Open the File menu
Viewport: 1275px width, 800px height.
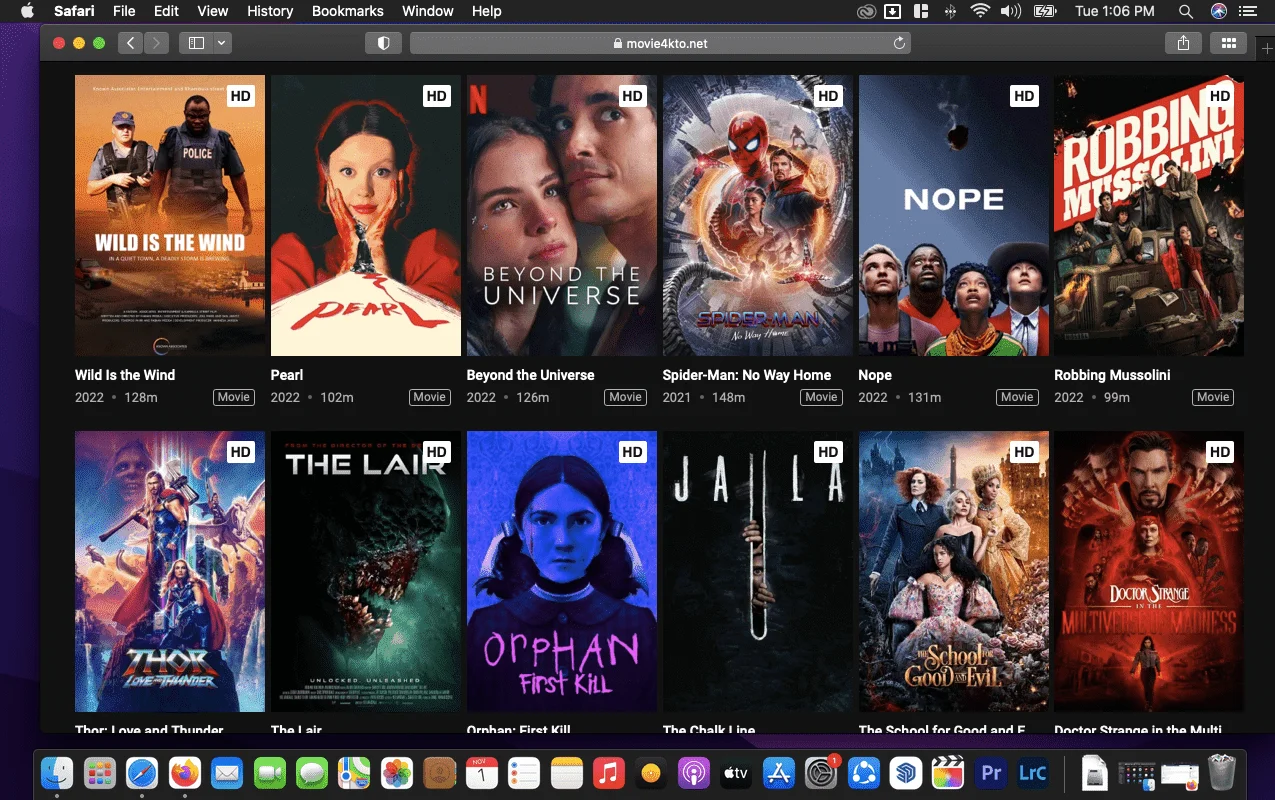(x=124, y=11)
